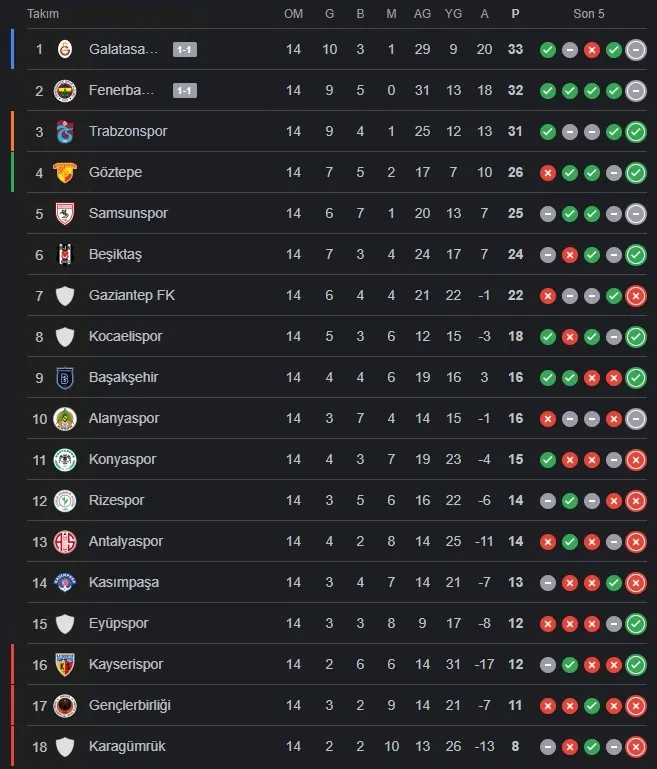Click the OM matches played column header
The height and width of the screenshot is (769, 657).
pos(293,14)
